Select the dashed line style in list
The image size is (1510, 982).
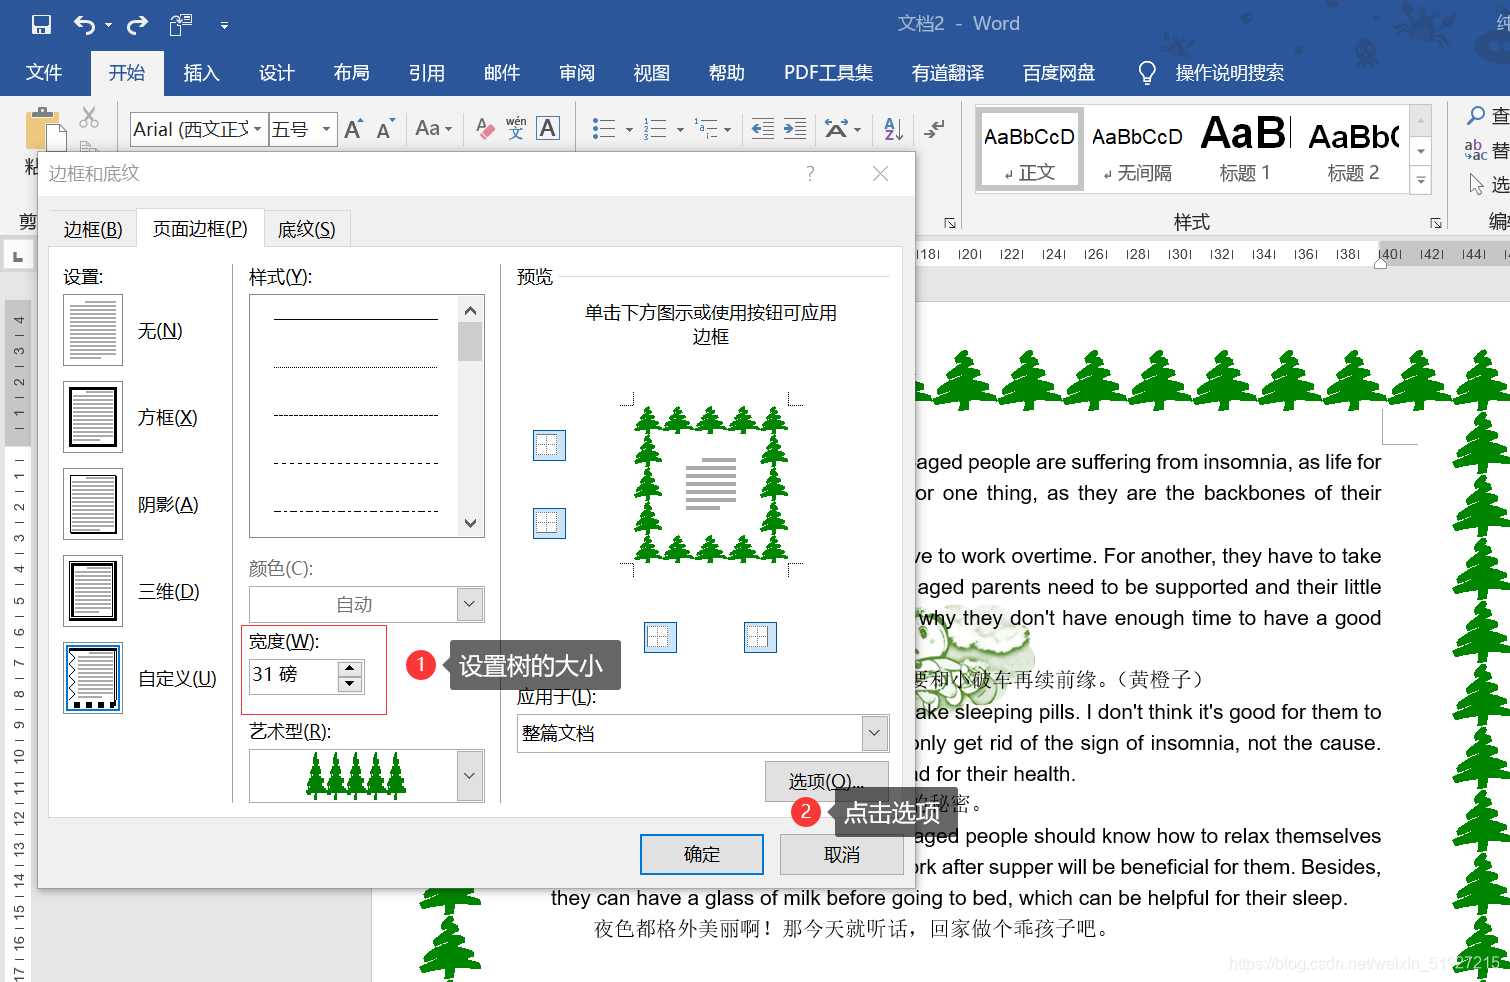tap(356, 463)
